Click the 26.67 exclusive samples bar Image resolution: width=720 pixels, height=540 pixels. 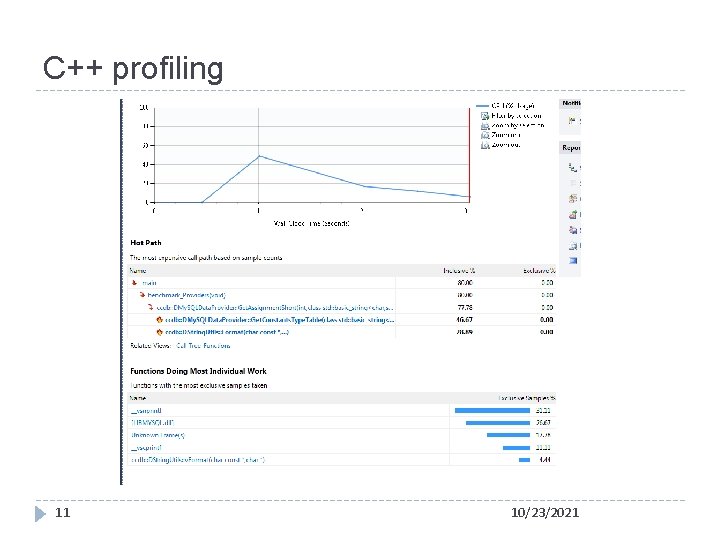[498, 423]
